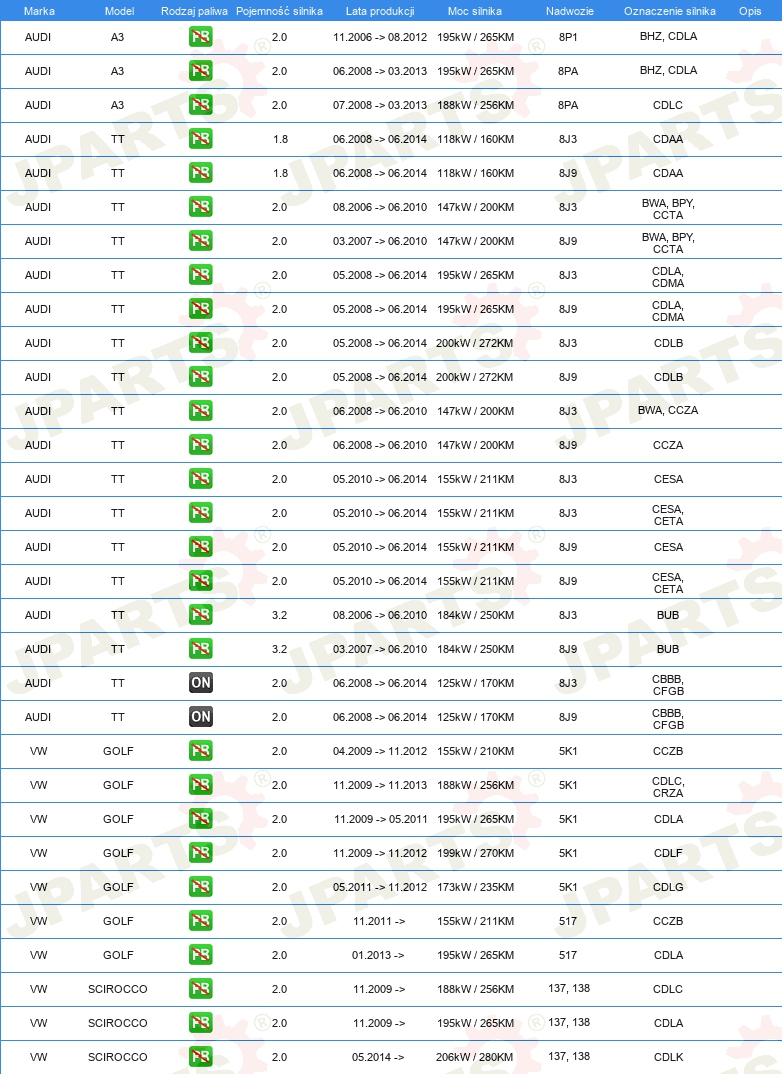Image resolution: width=782 pixels, height=1074 pixels.
Task: Click petrol icon in TT 3.2 8J3 BUB row
Action: click(201, 615)
